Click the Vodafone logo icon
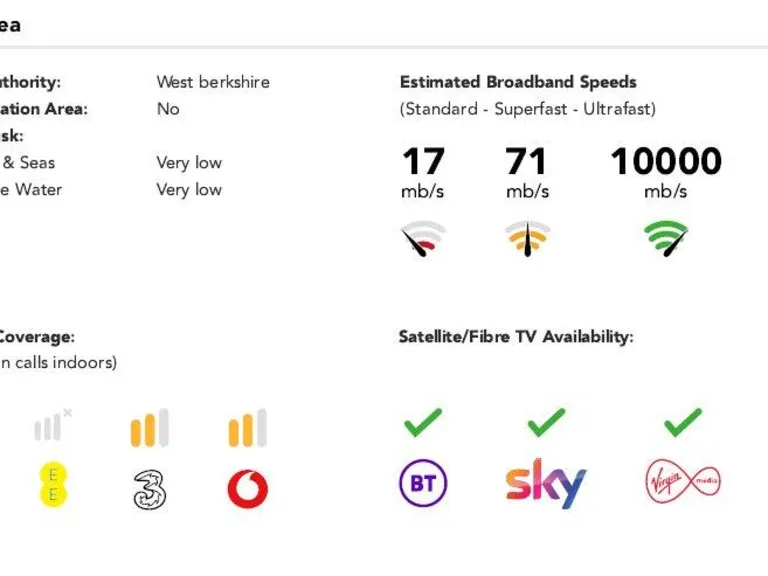 pyautogui.click(x=247, y=489)
